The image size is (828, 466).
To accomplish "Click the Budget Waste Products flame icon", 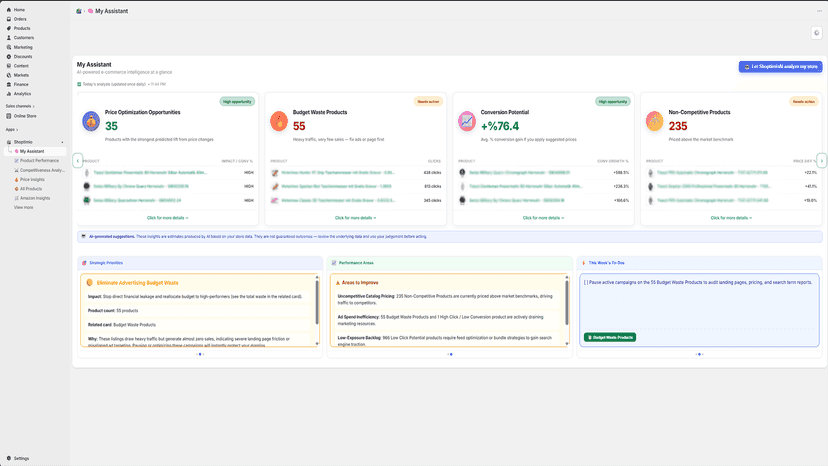I will (279, 121).
